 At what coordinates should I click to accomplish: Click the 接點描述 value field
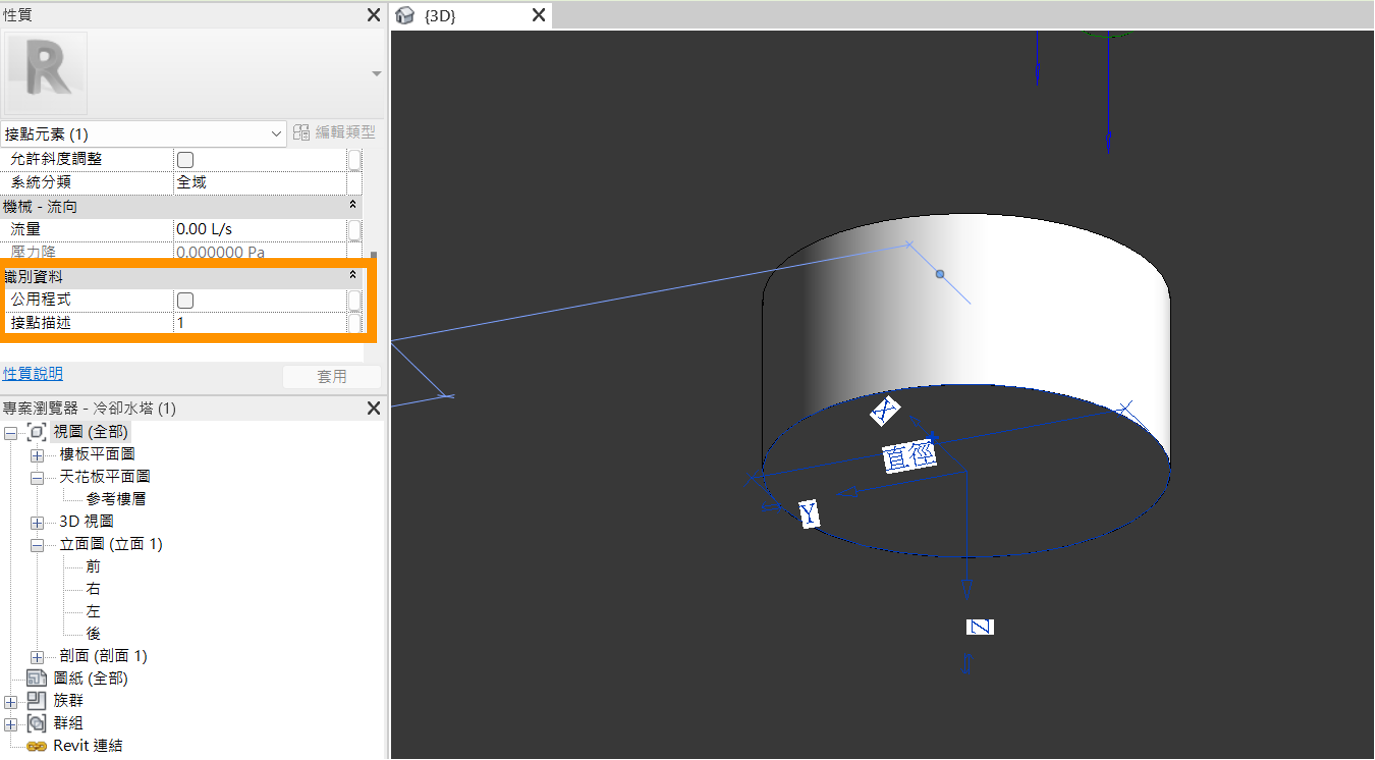pos(258,323)
